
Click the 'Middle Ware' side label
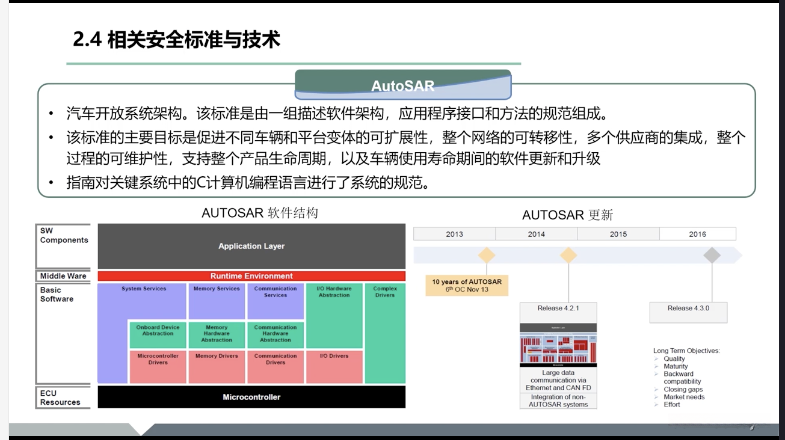[63, 276]
